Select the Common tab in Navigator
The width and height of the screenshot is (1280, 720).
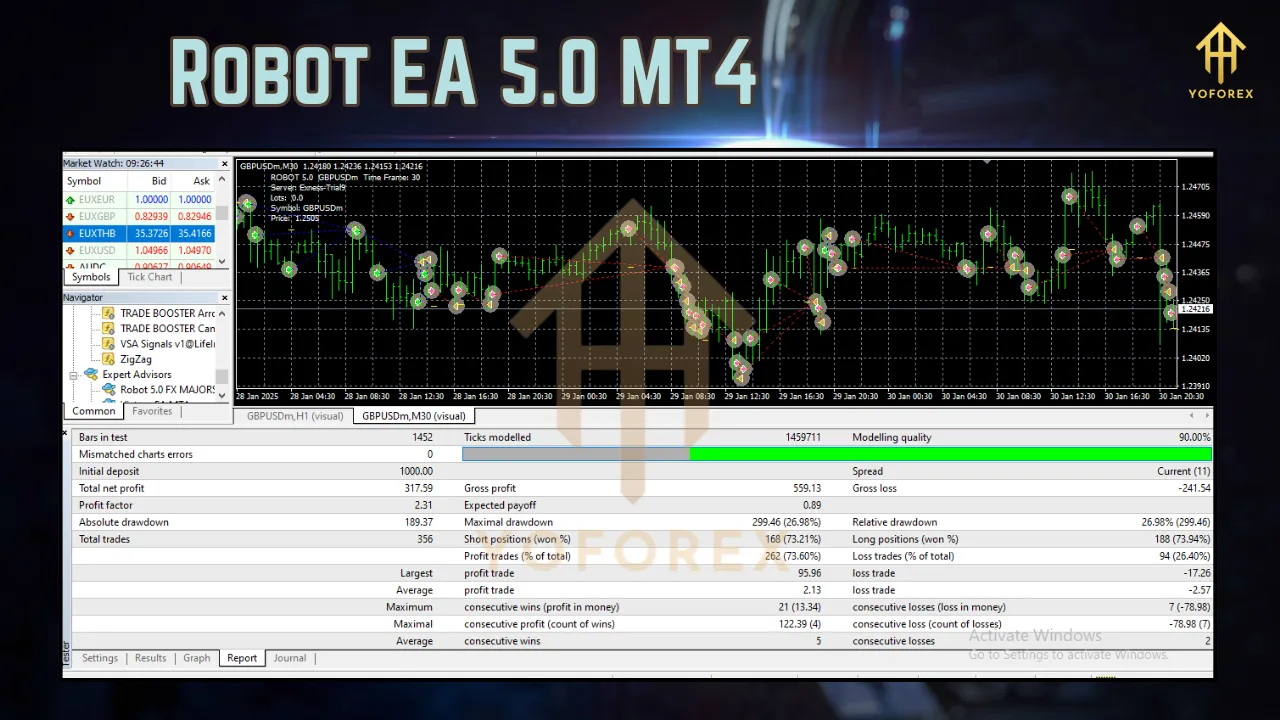tap(94, 411)
